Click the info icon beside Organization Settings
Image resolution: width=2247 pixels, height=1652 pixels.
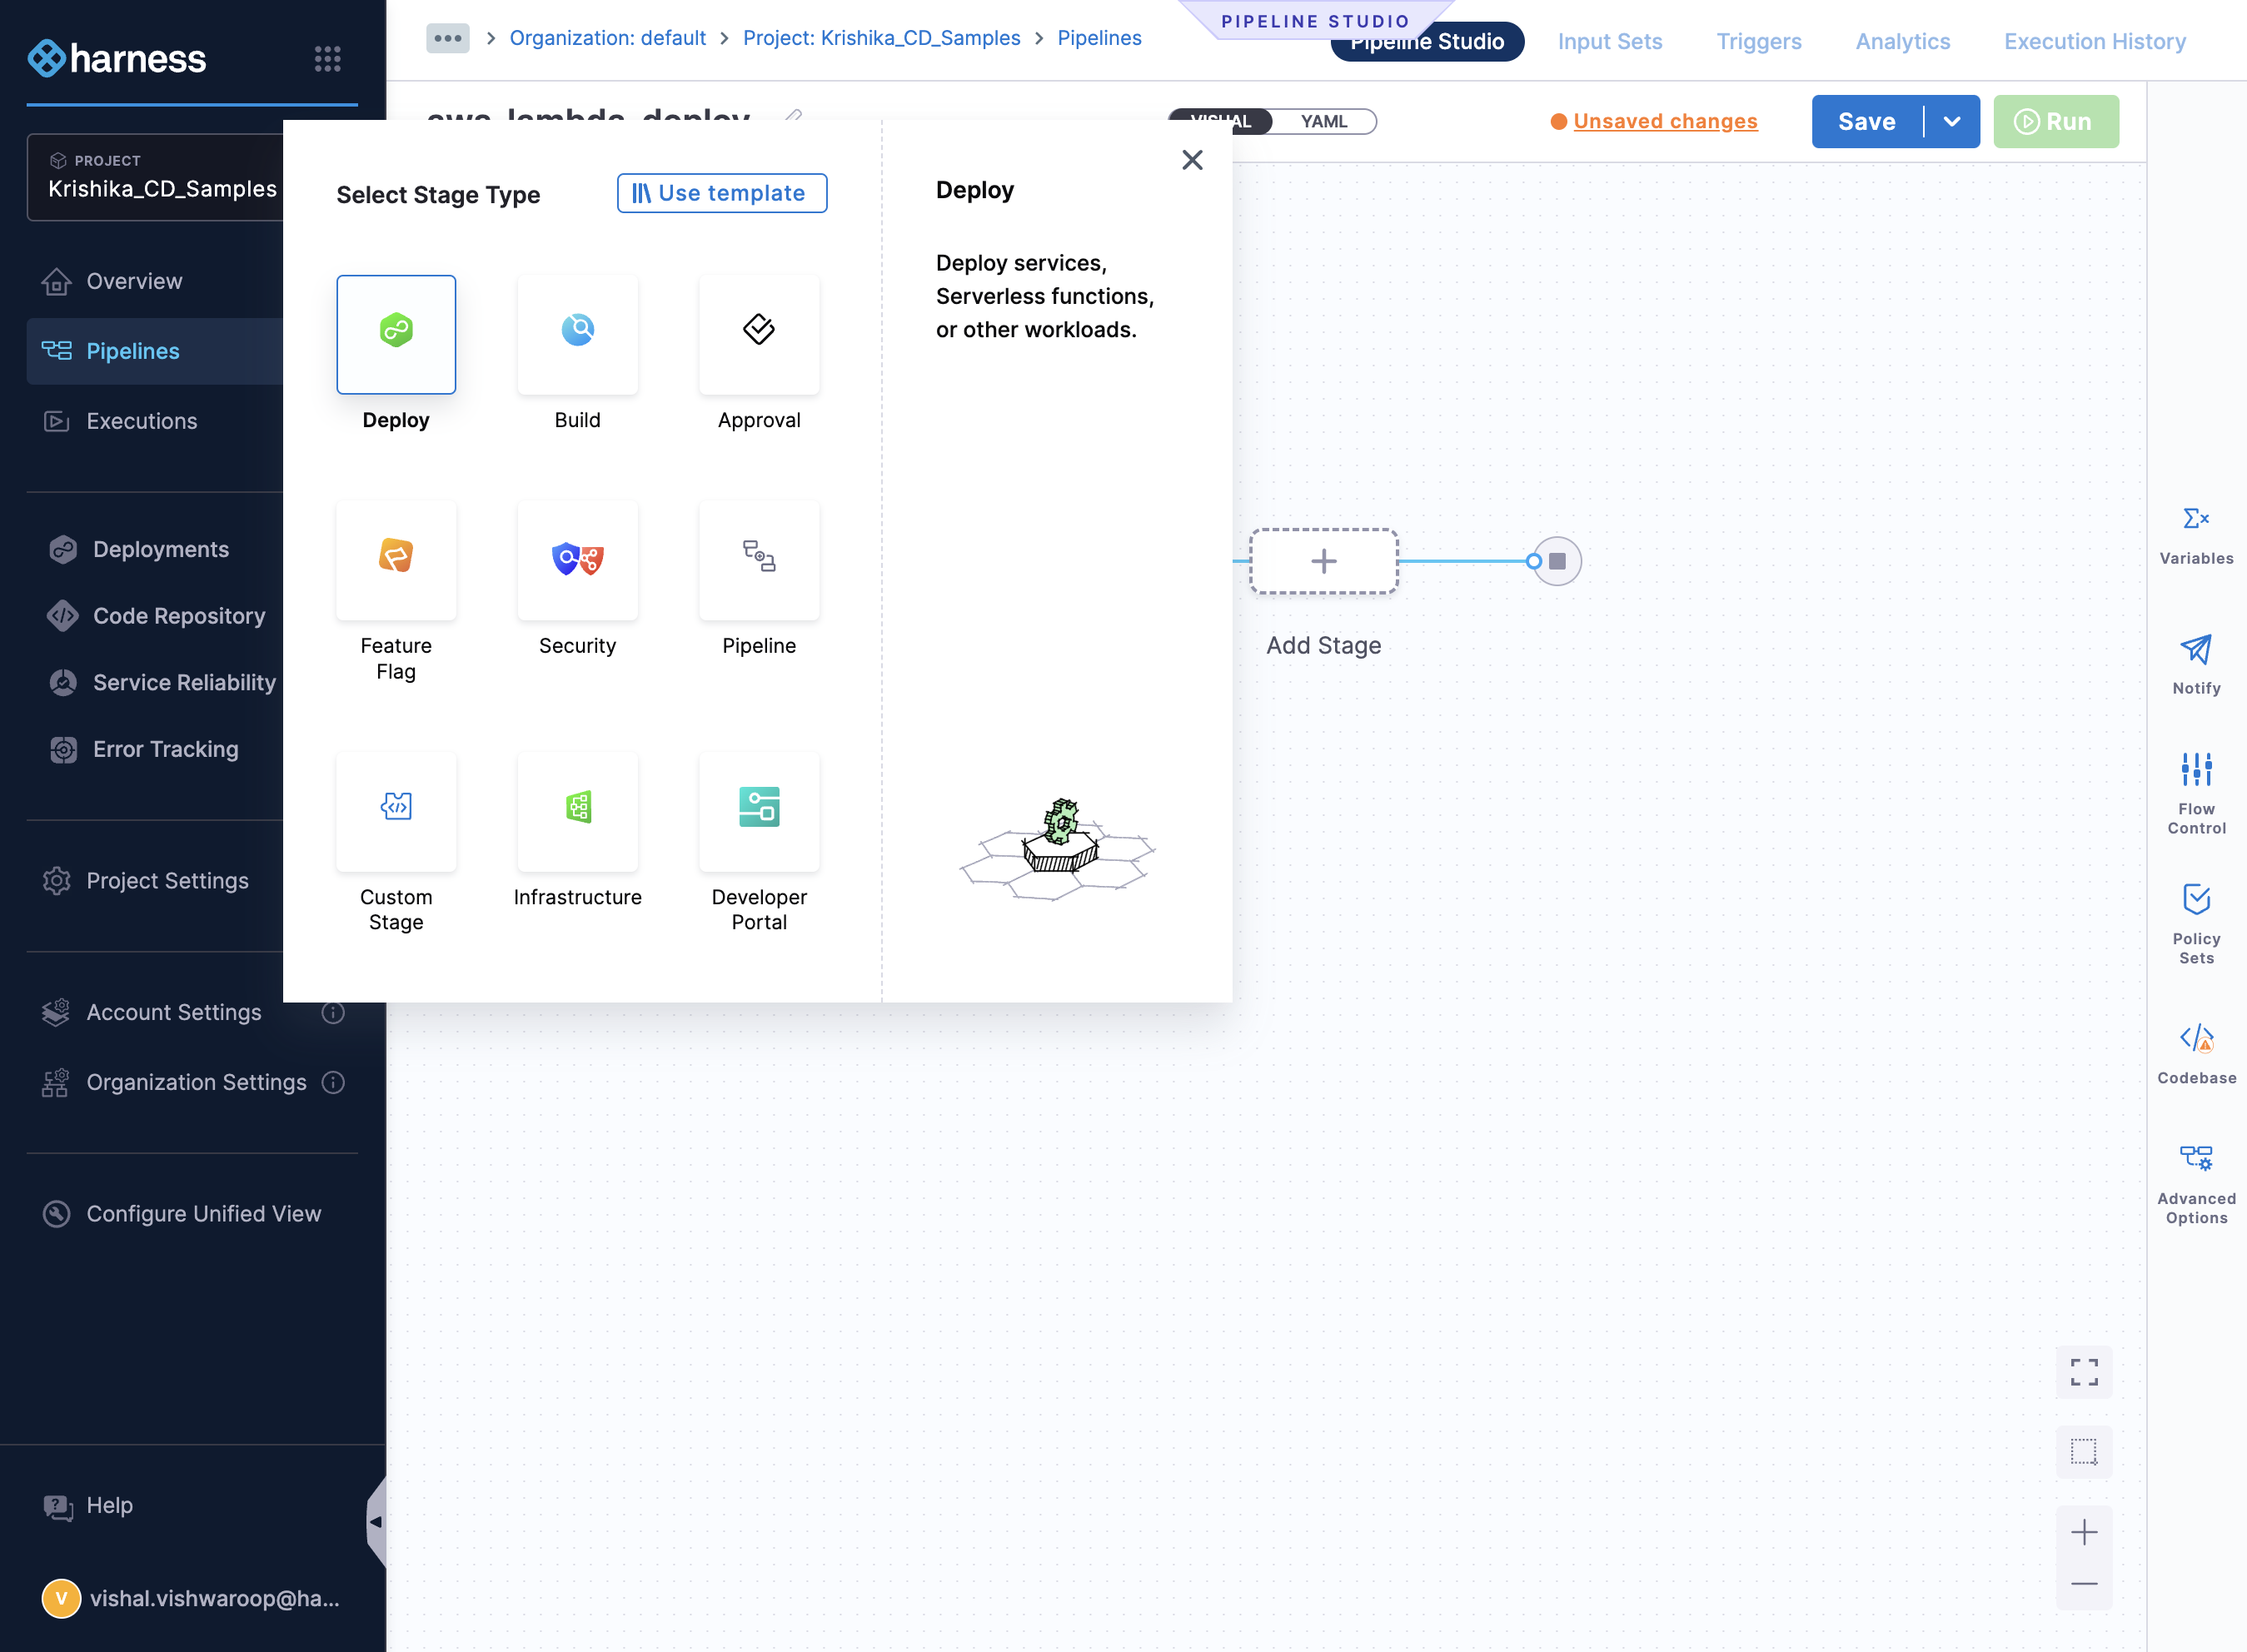[x=333, y=1082]
